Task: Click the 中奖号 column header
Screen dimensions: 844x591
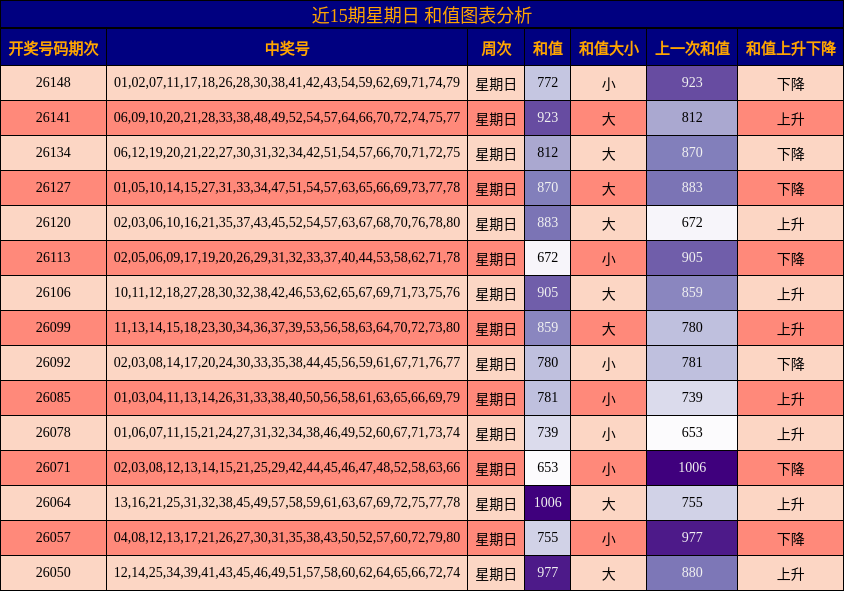Action: (x=287, y=48)
